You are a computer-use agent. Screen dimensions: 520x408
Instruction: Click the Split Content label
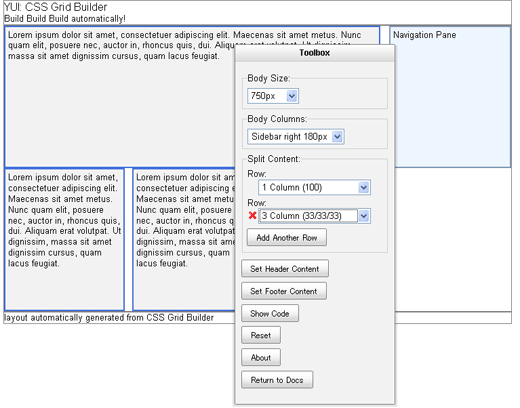click(274, 159)
